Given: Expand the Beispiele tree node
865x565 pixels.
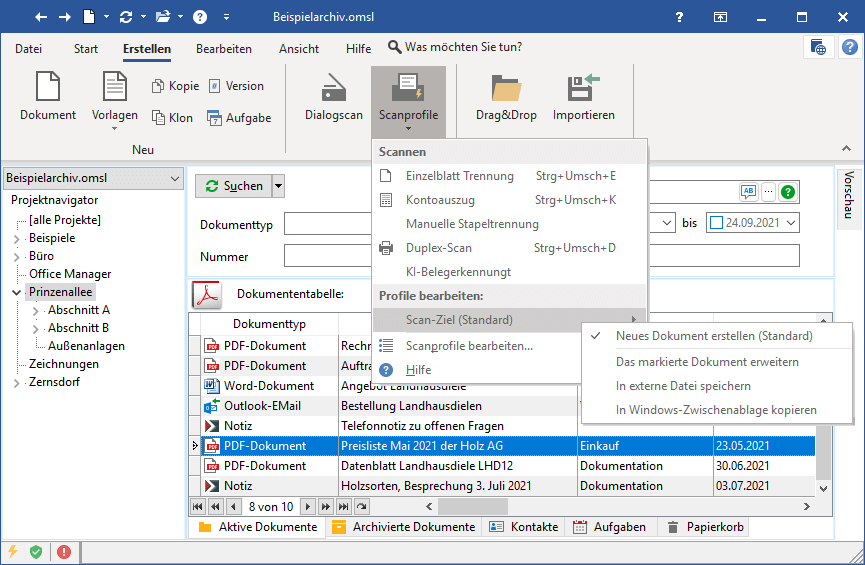Looking at the screenshot, I should (16, 239).
